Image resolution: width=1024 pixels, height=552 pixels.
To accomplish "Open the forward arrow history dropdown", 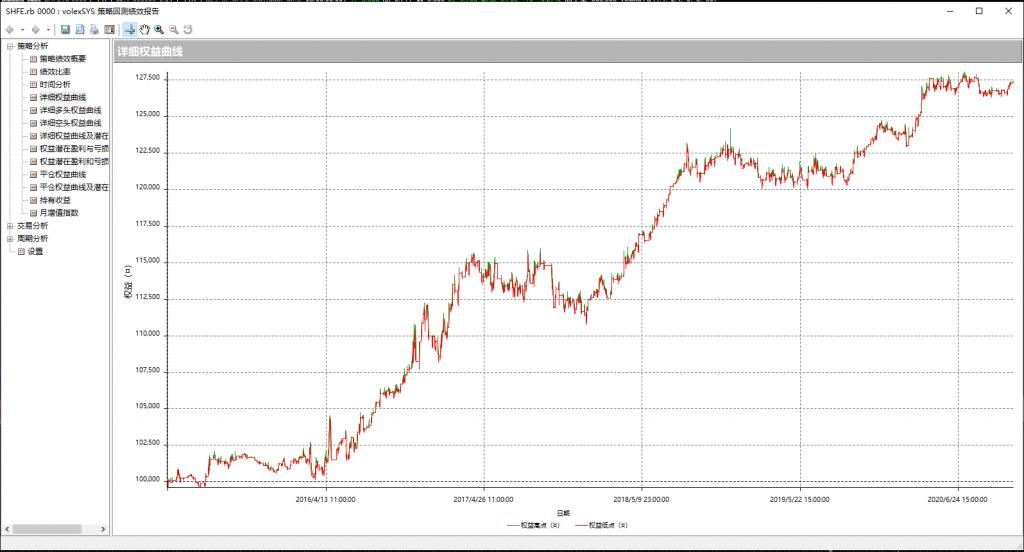I will click(x=48, y=29).
